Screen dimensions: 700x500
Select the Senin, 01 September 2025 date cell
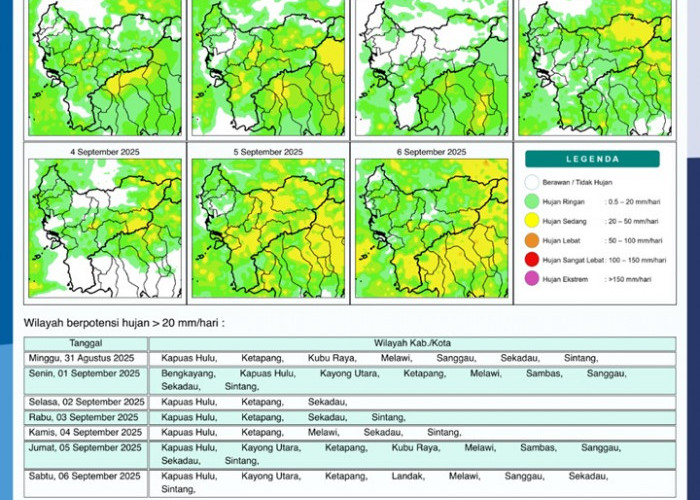pos(85,373)
